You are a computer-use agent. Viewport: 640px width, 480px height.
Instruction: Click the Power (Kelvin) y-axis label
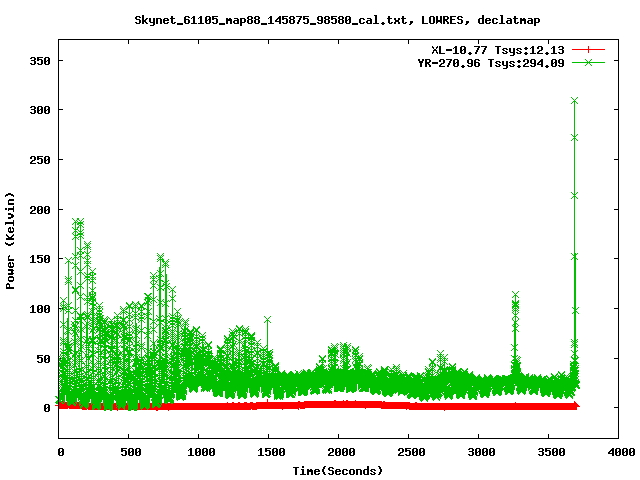tap(11, 239)
